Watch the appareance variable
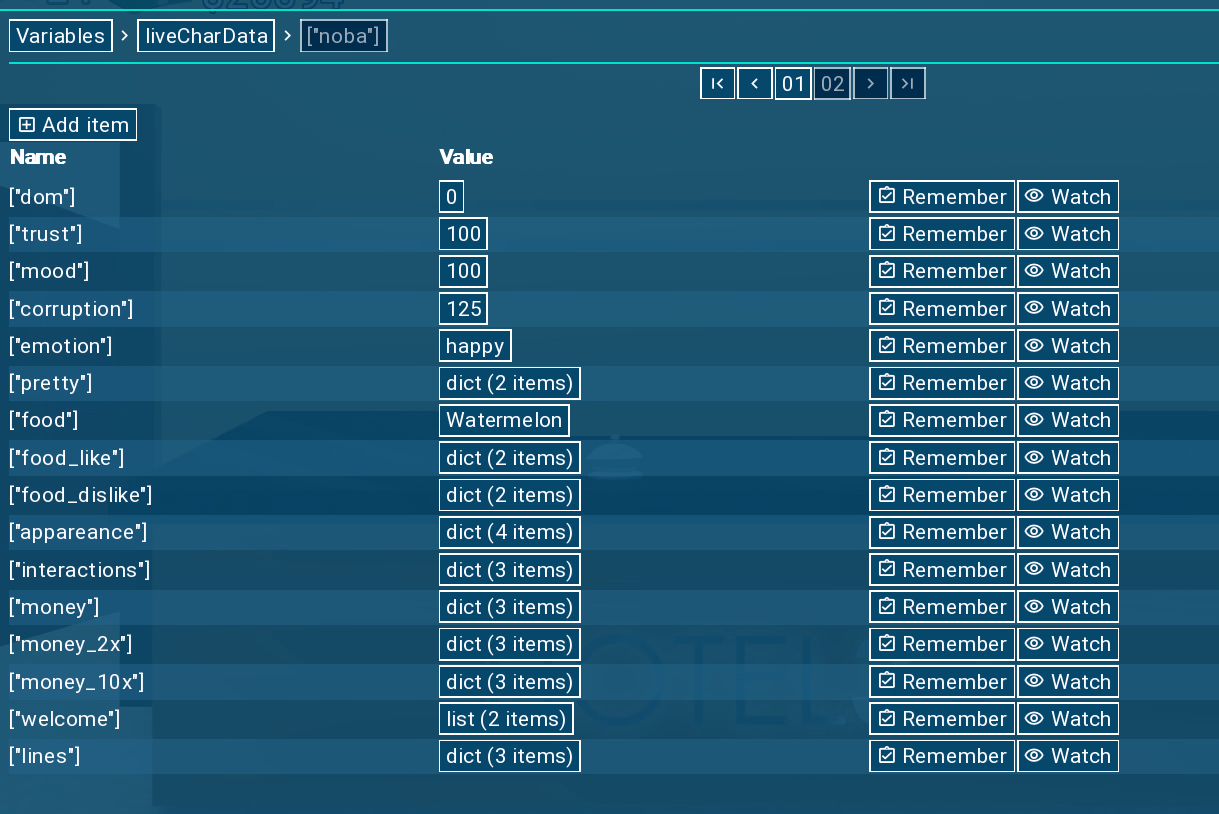 point(1068,532)
